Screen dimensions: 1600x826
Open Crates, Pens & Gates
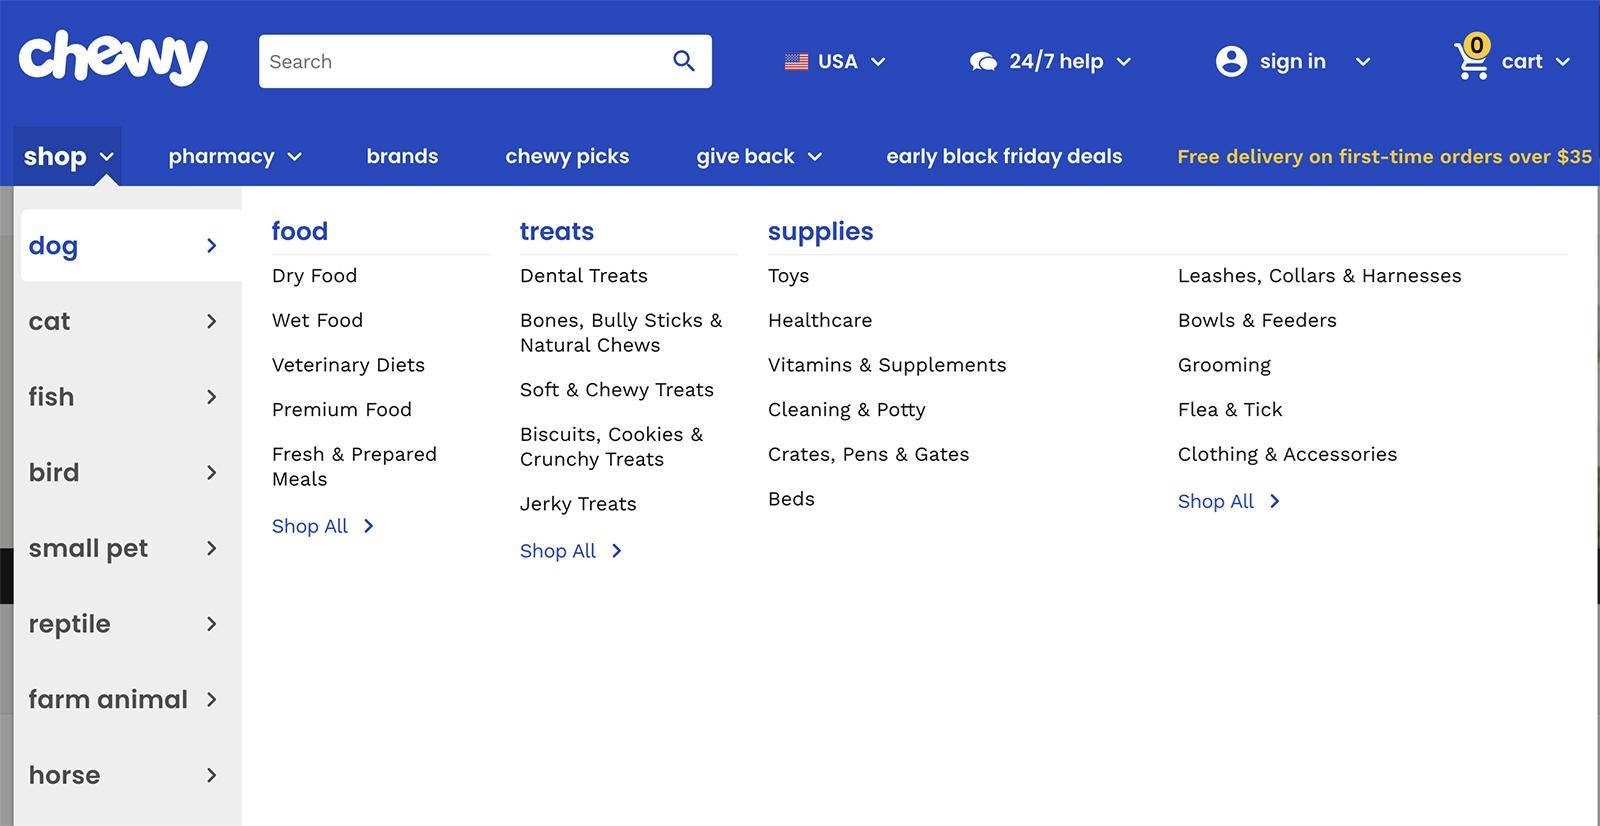[x=869, y=454]
